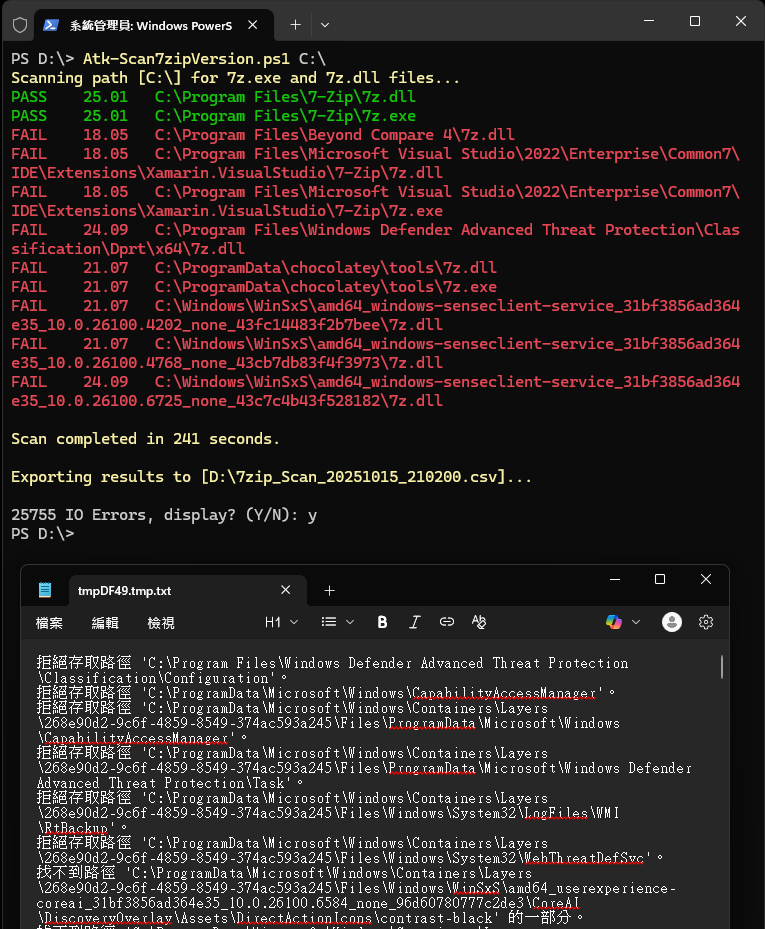Click the account profile icon in Notepad

[672, 622]
